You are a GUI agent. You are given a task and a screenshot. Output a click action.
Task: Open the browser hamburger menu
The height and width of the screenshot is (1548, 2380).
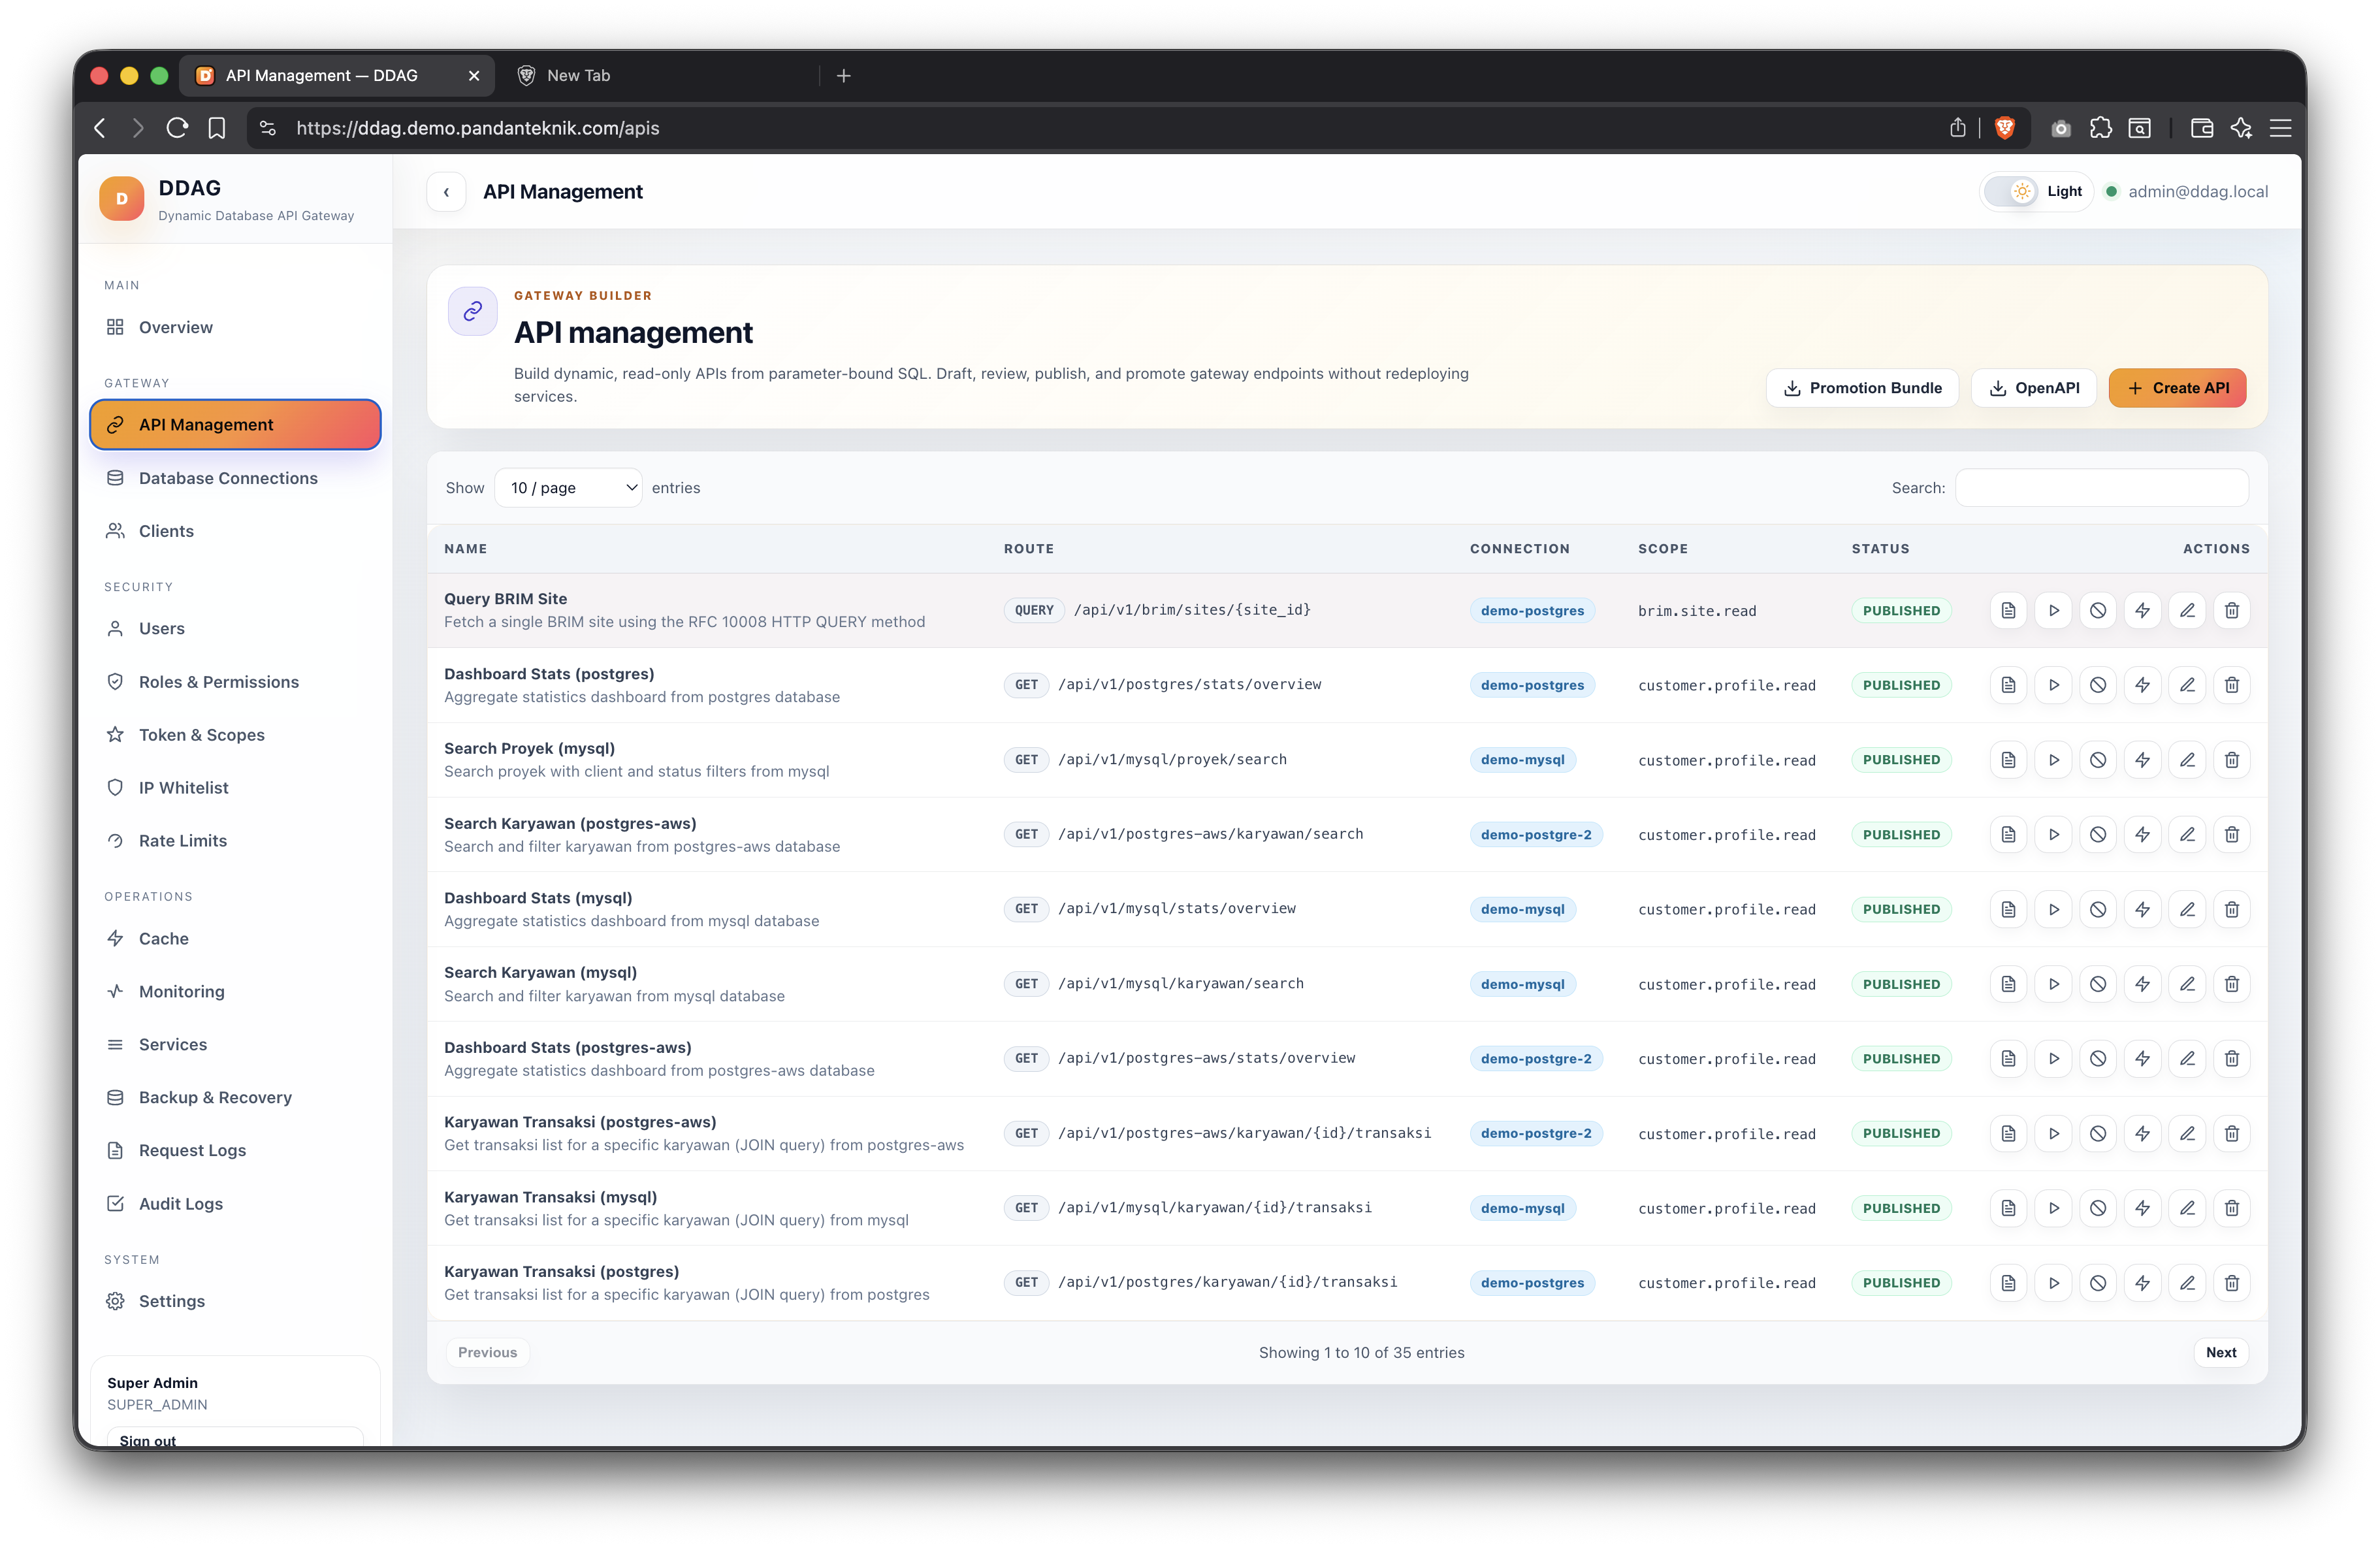[x=2280, y=128]
